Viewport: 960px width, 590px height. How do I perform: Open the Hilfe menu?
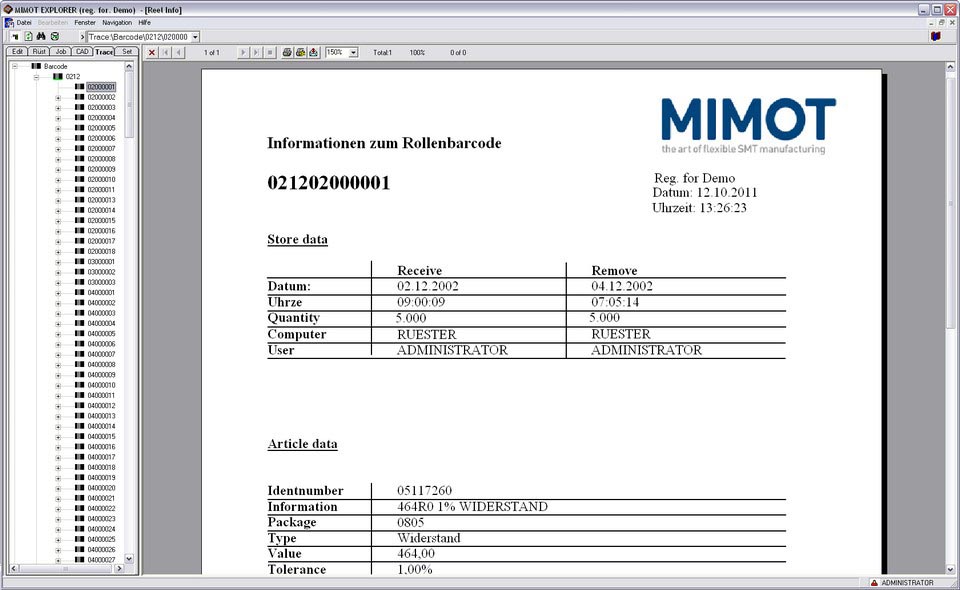(144, 23)
